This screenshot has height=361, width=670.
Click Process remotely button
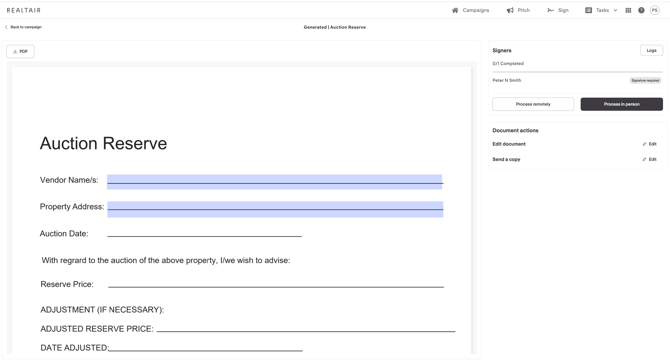pyautogui.click(x=533, y=104)
